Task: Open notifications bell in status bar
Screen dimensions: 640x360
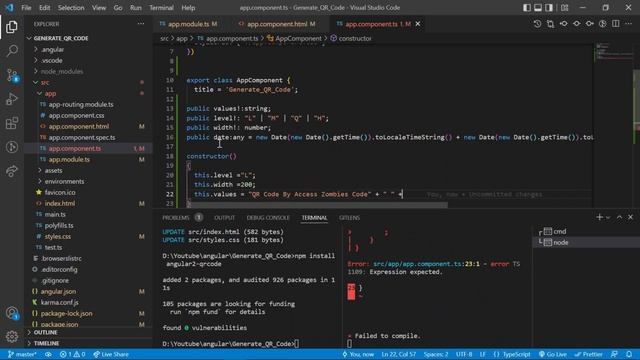Action: pos(629,354)
